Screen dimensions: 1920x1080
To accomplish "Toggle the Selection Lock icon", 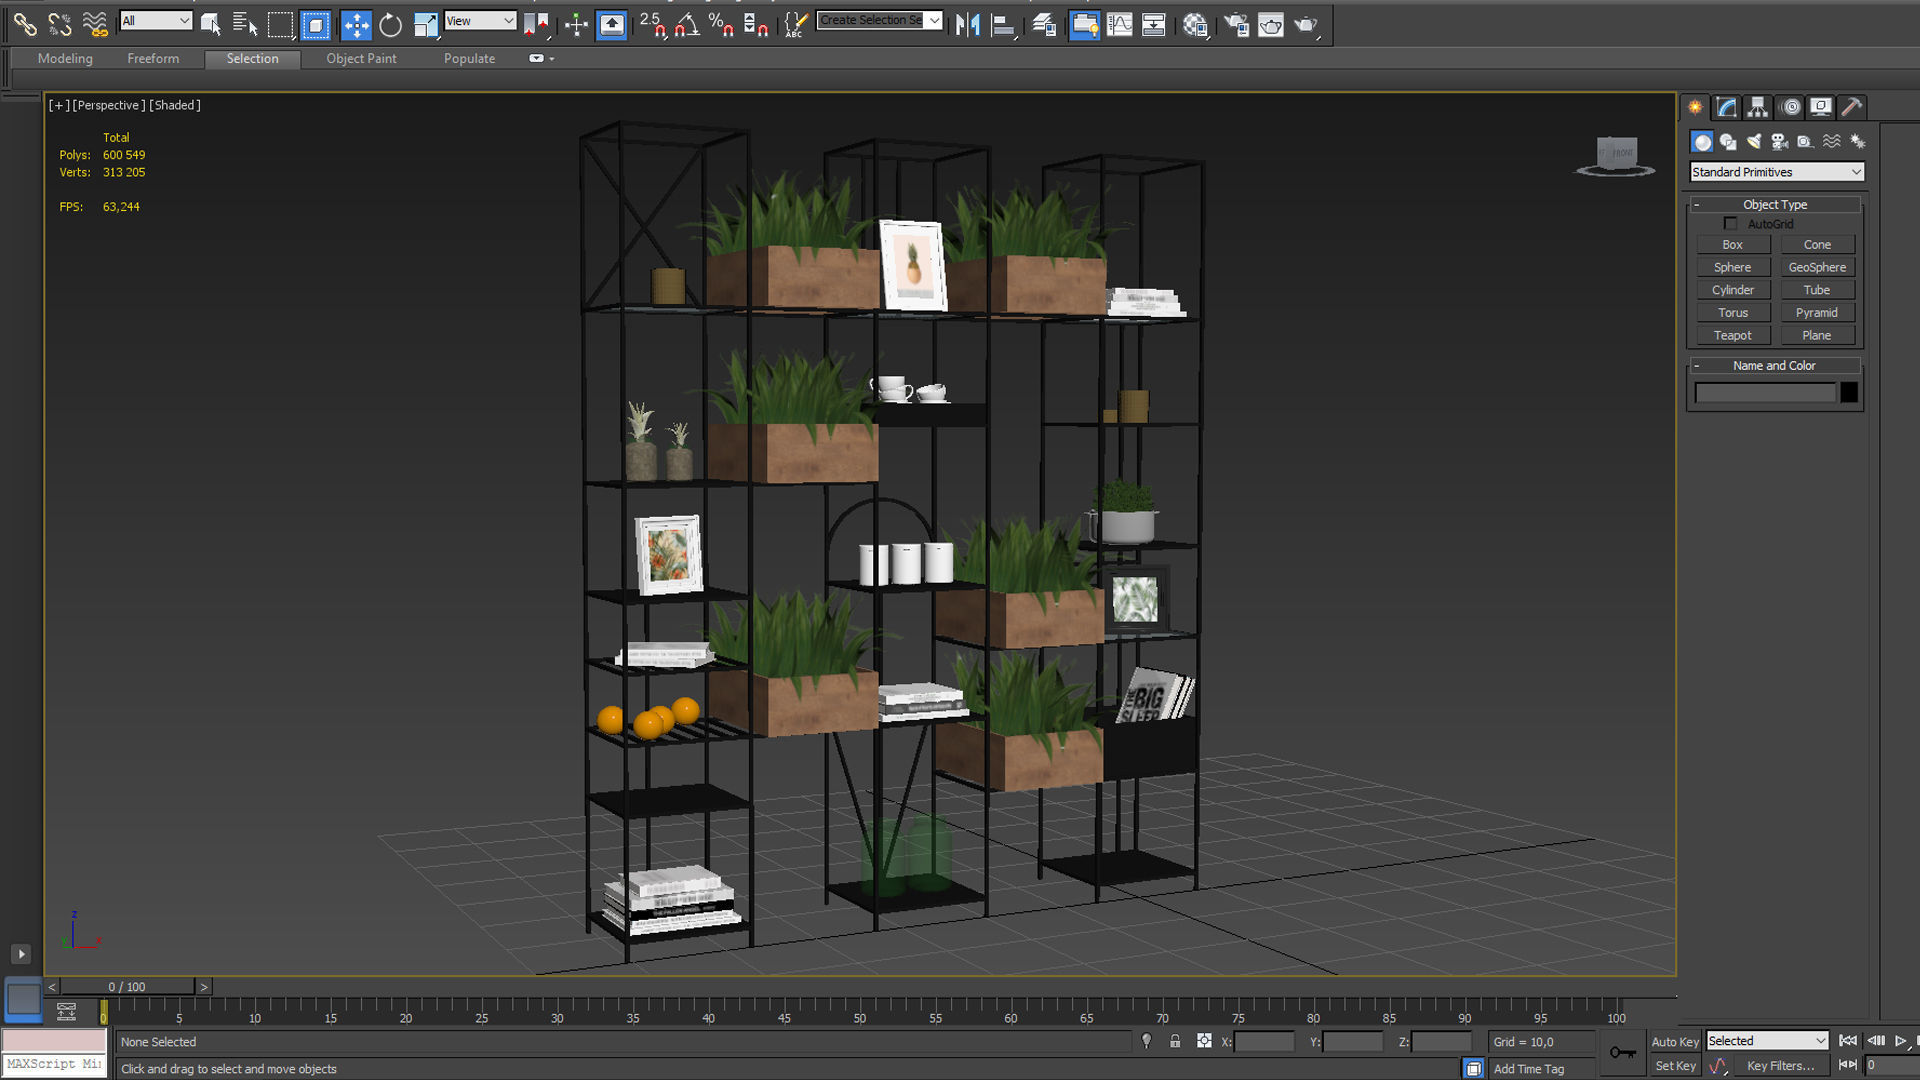I will coord(1176,1041).
